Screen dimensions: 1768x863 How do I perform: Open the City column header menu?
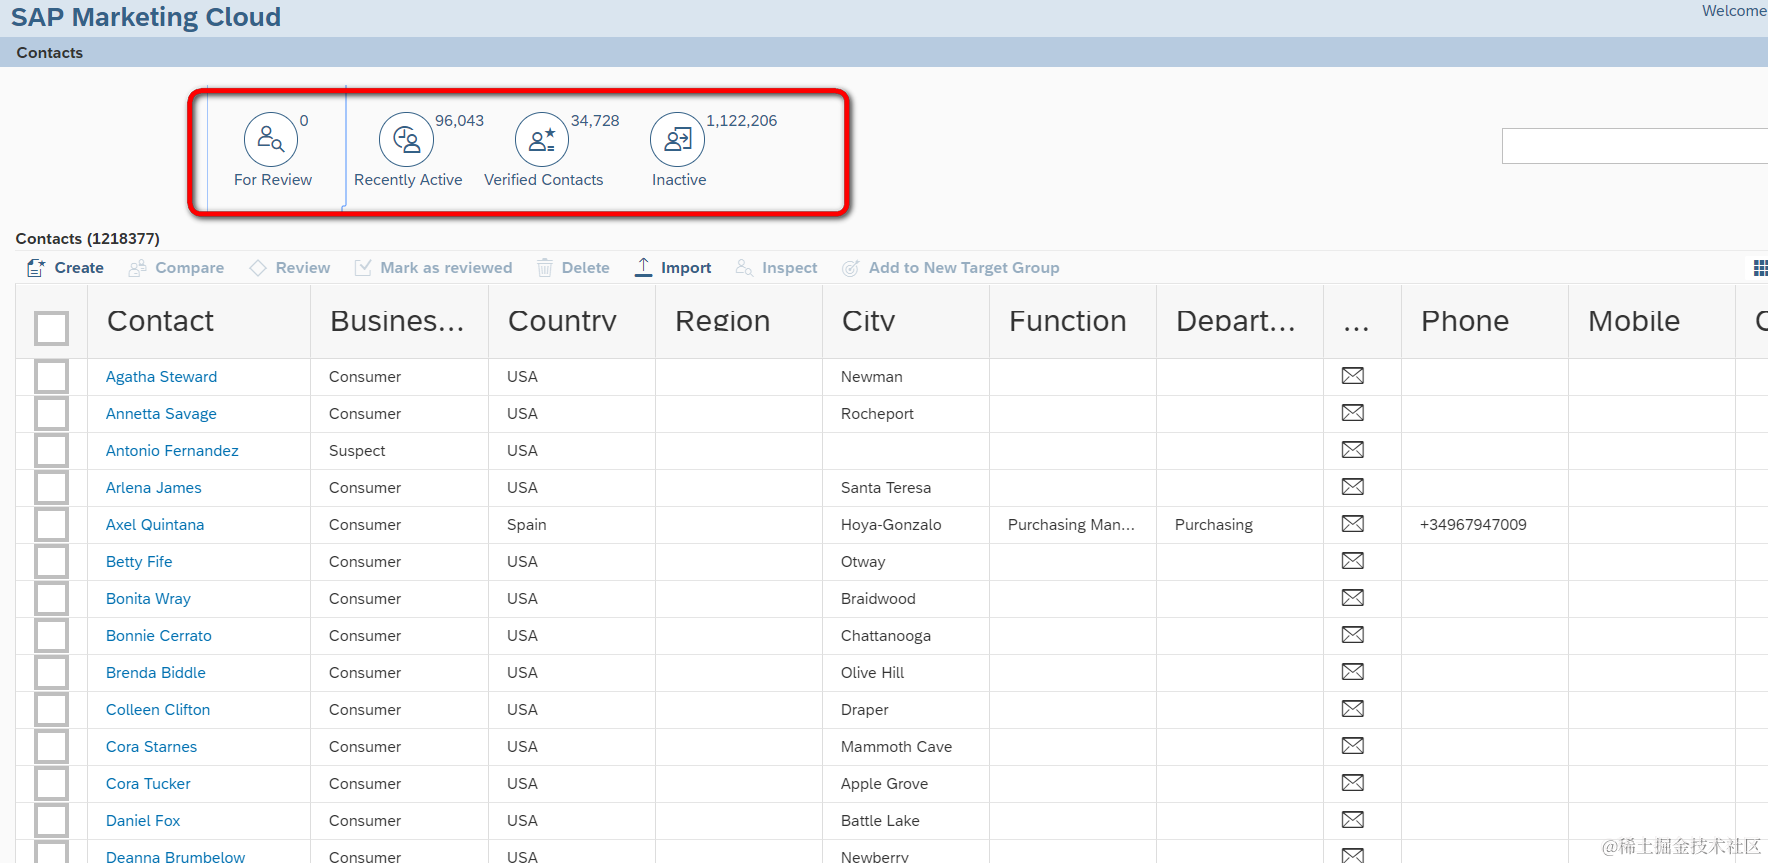(x=906, y=321)
